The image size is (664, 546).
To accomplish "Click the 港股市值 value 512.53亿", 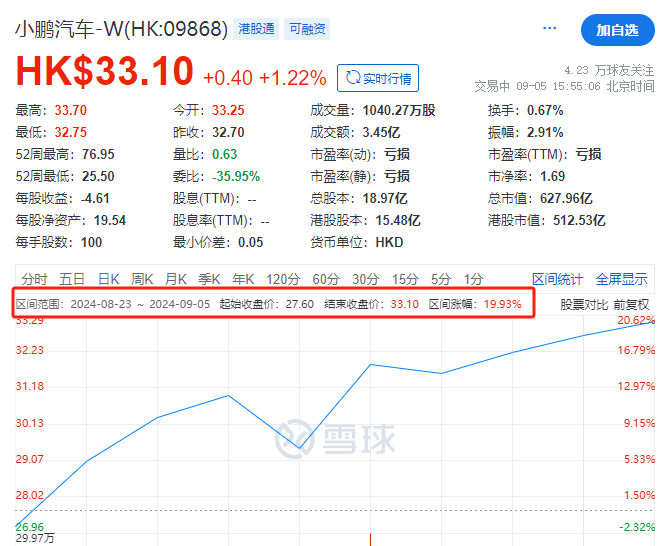I will (579, 221).
